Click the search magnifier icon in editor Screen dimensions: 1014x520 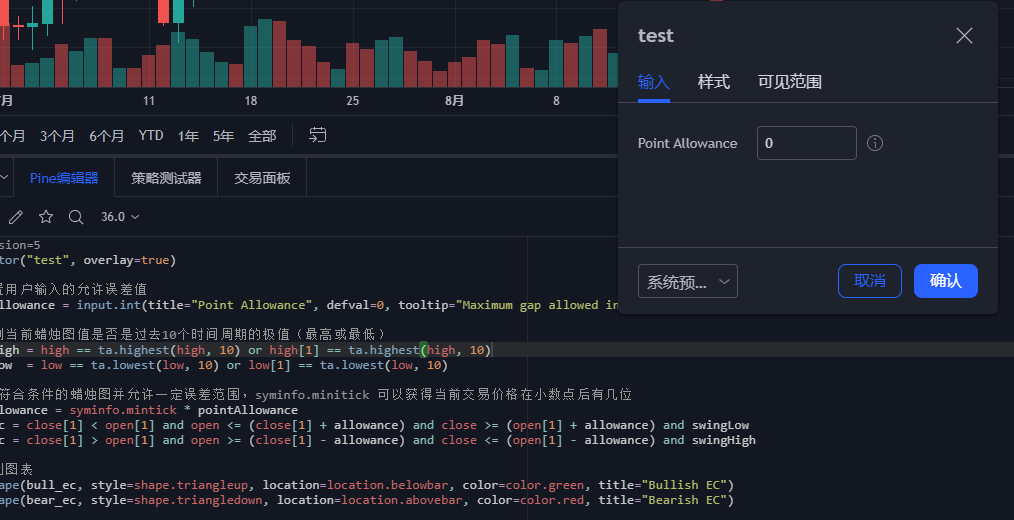[x=76, y=217]
